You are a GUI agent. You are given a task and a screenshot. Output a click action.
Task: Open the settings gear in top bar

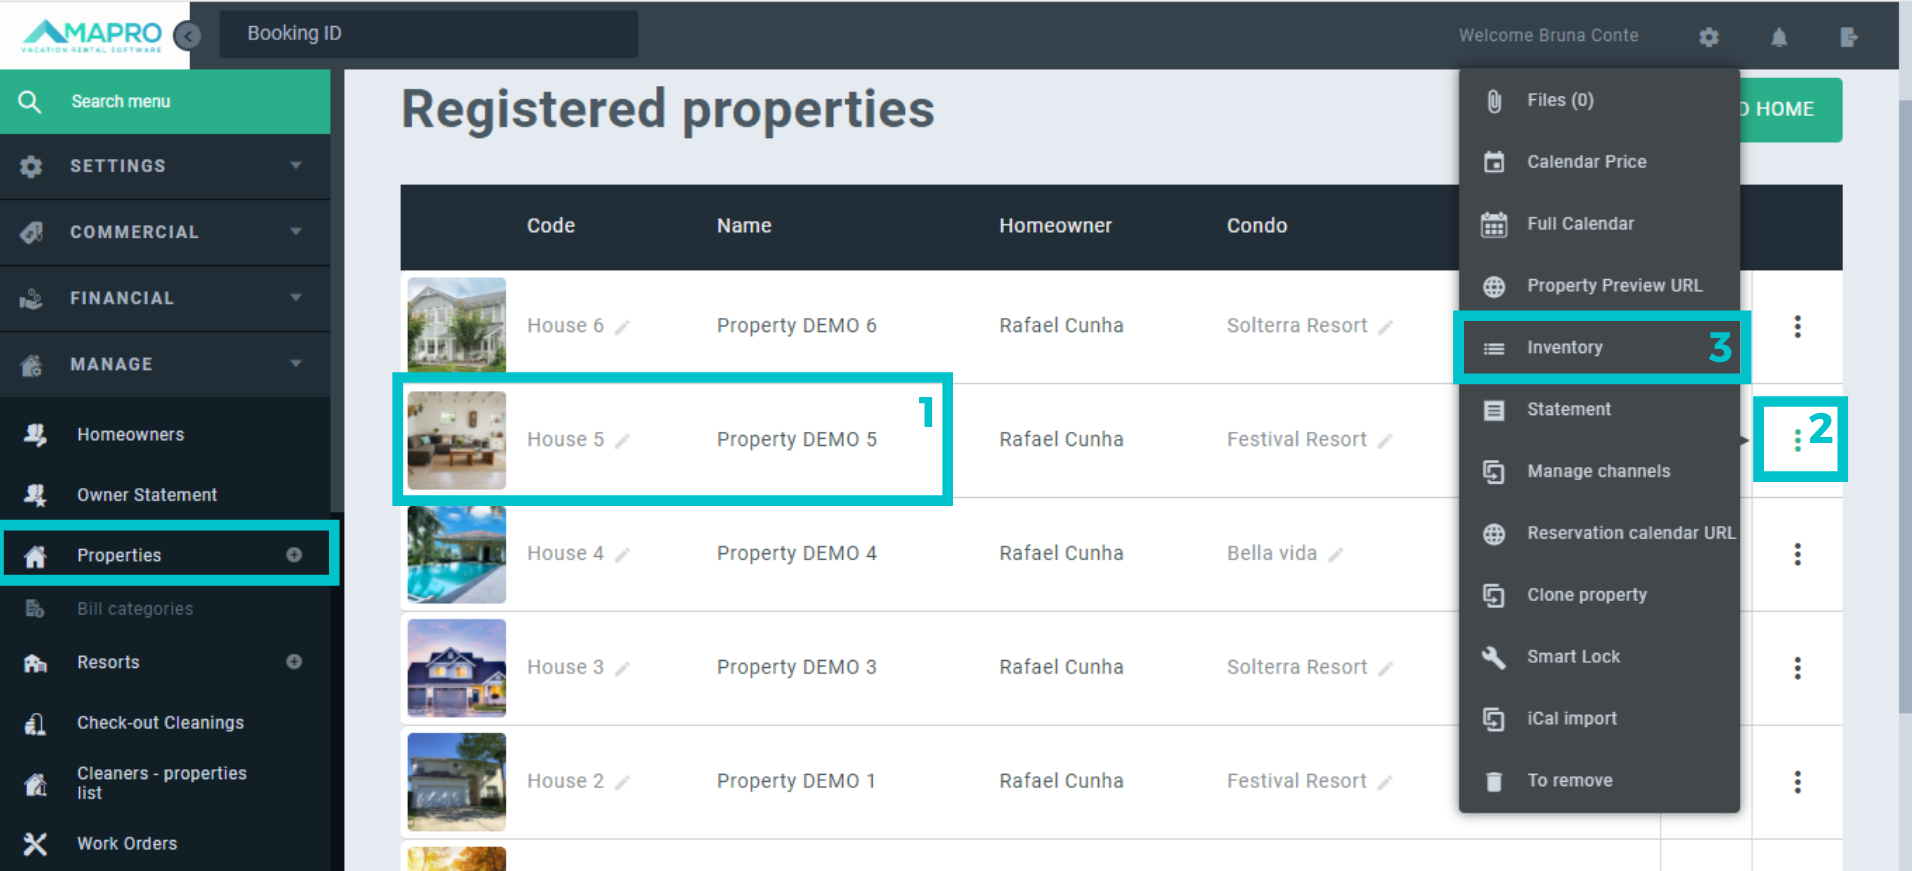coord(1708,37)
